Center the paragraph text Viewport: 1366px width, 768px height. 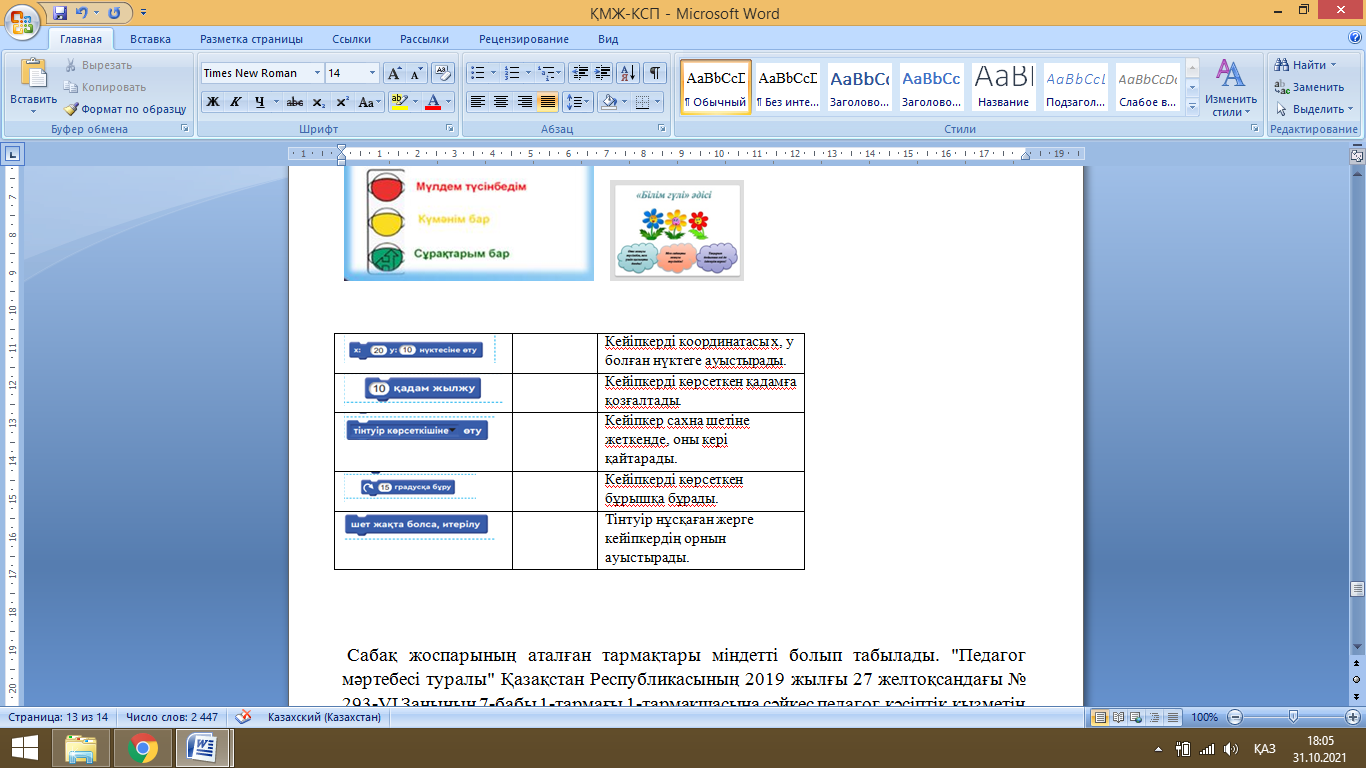pyautogui.click(x=501, y=102)
